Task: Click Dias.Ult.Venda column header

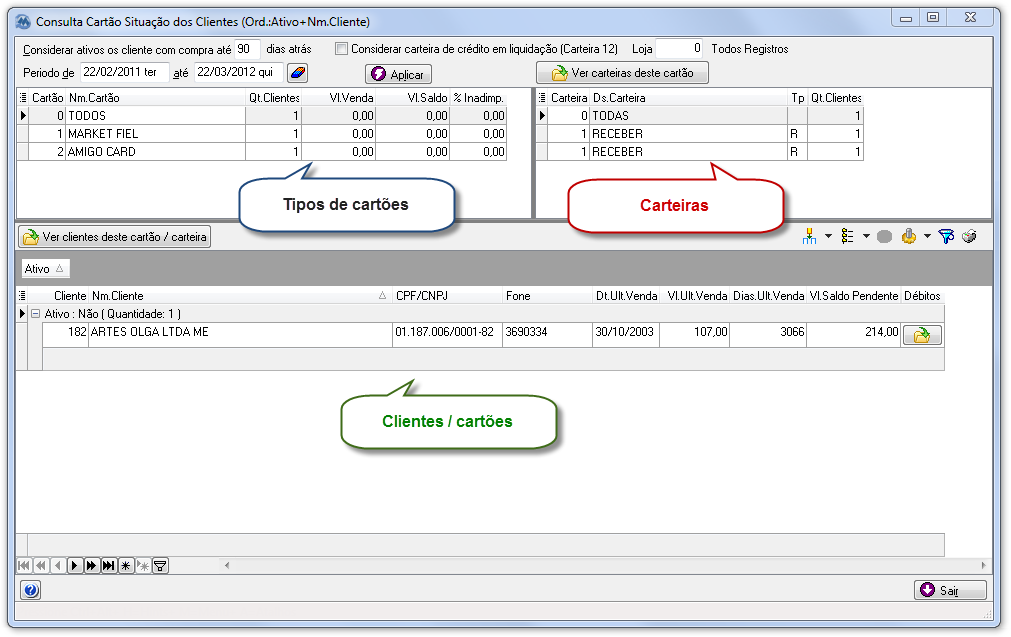Action: click(768, 296)
